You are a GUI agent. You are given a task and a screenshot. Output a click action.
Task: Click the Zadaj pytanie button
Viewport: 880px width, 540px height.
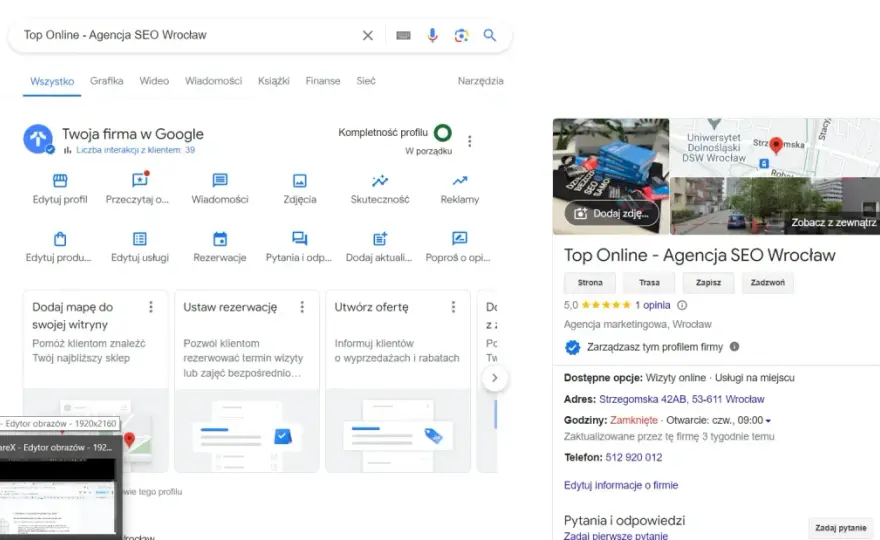tap(841, 528)
